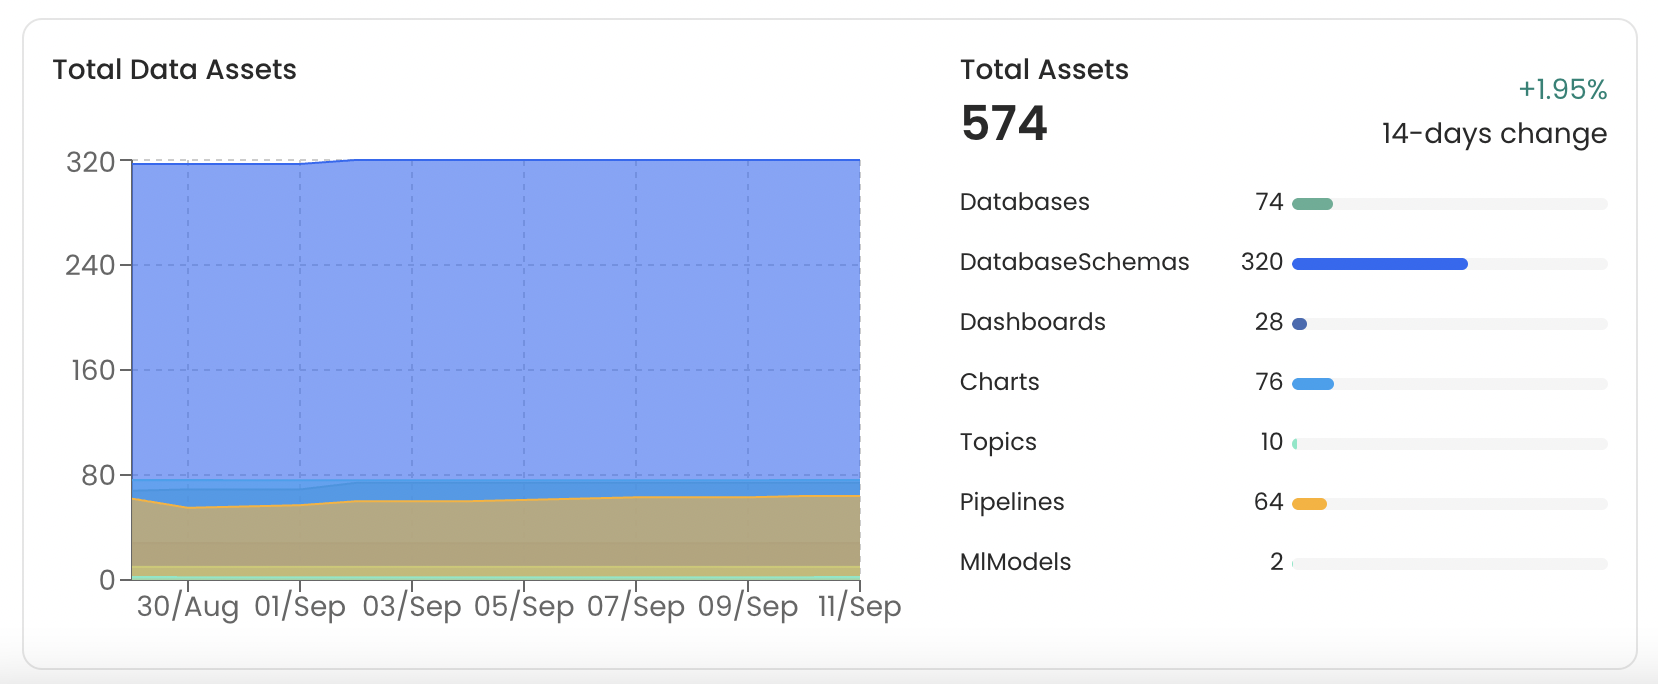Select the MlModels entity label

(1015, 562)
